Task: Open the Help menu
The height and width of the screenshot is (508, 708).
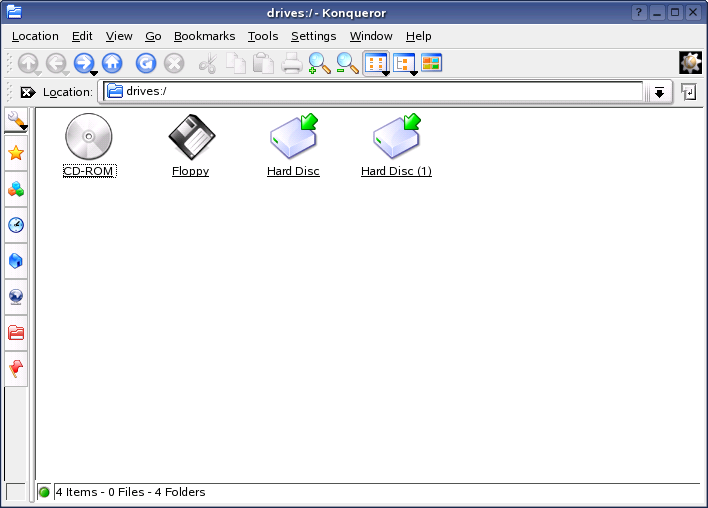Action: pos(419,36)
